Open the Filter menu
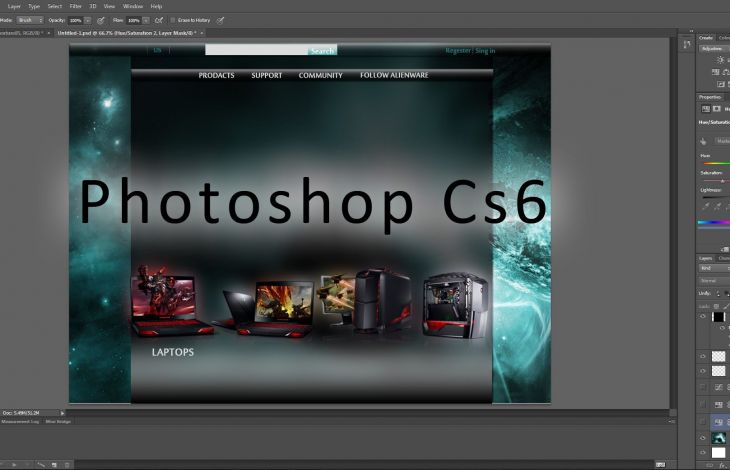Screen dimensions: 730x470 pos(75,7)
